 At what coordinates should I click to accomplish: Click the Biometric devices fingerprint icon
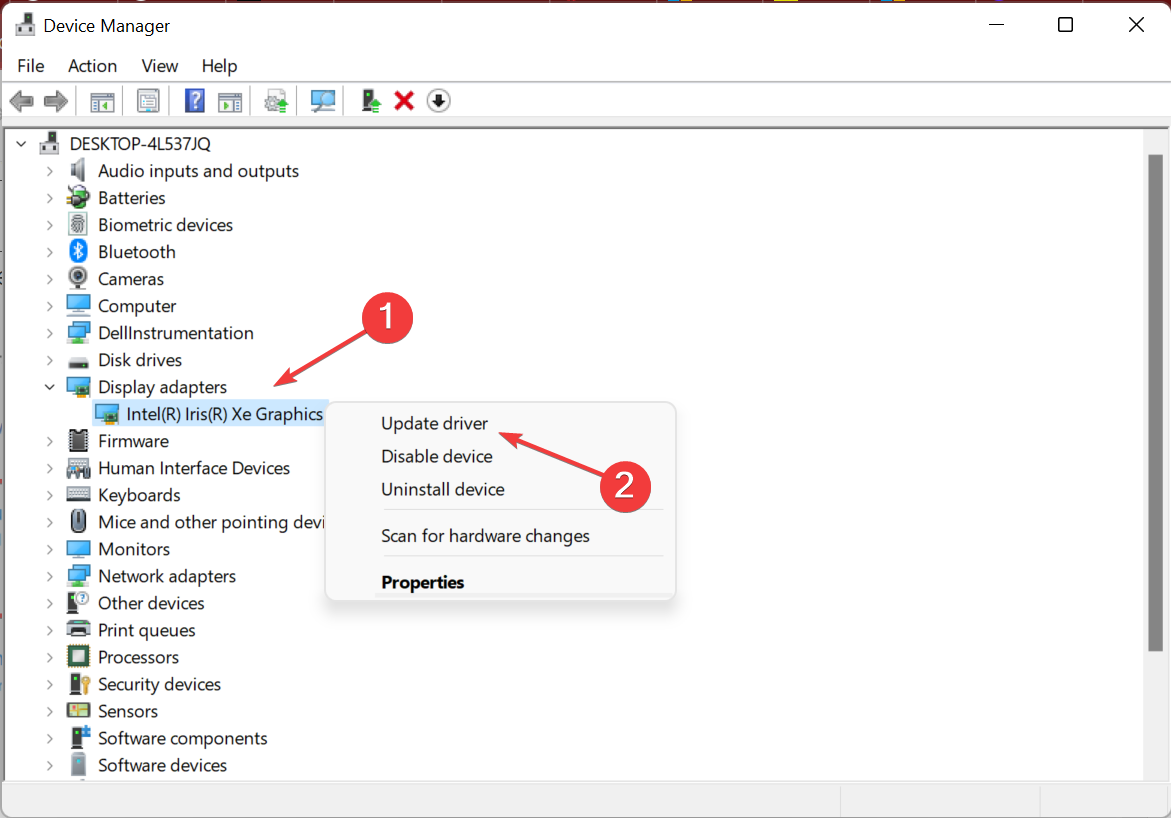78,225
